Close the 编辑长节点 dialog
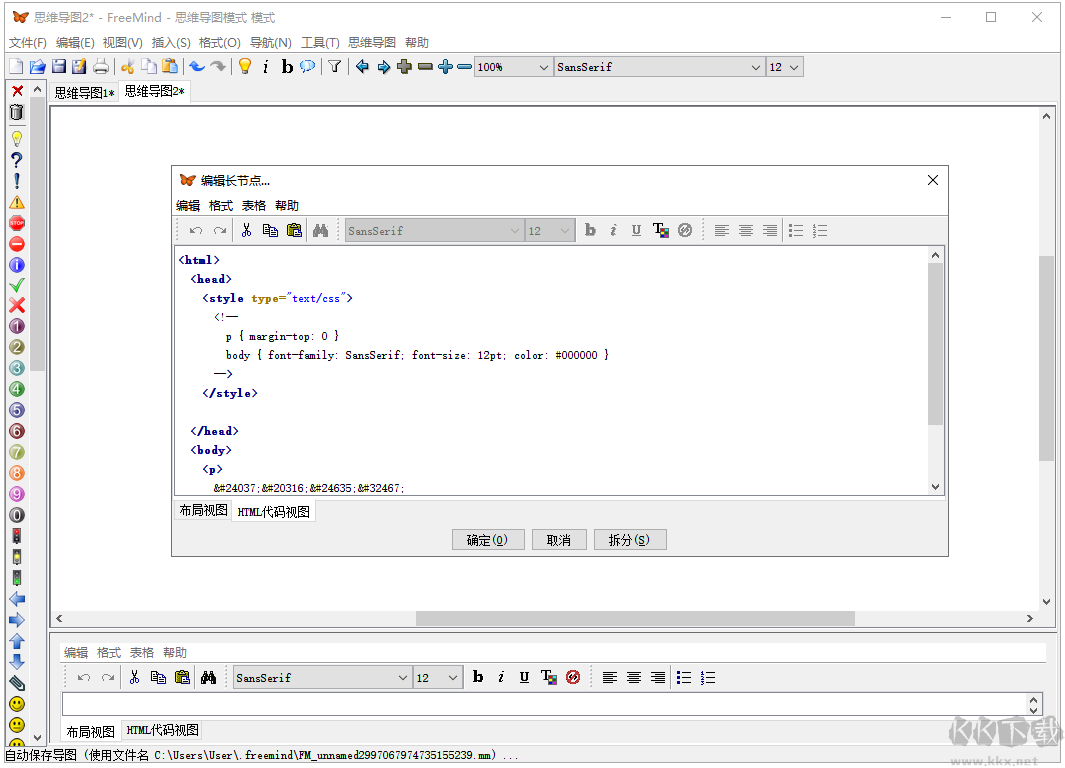Image resolution: width=1065 pixels, height=768 pixels. pyautogui.click(x=933, y=180)
